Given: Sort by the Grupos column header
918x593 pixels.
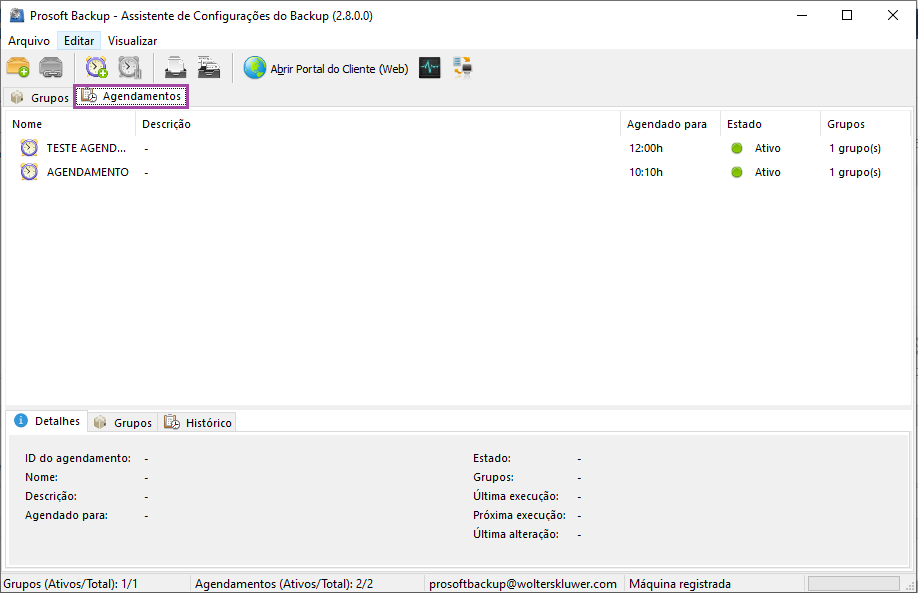Looking at the screenshot, I should [865, 124].
